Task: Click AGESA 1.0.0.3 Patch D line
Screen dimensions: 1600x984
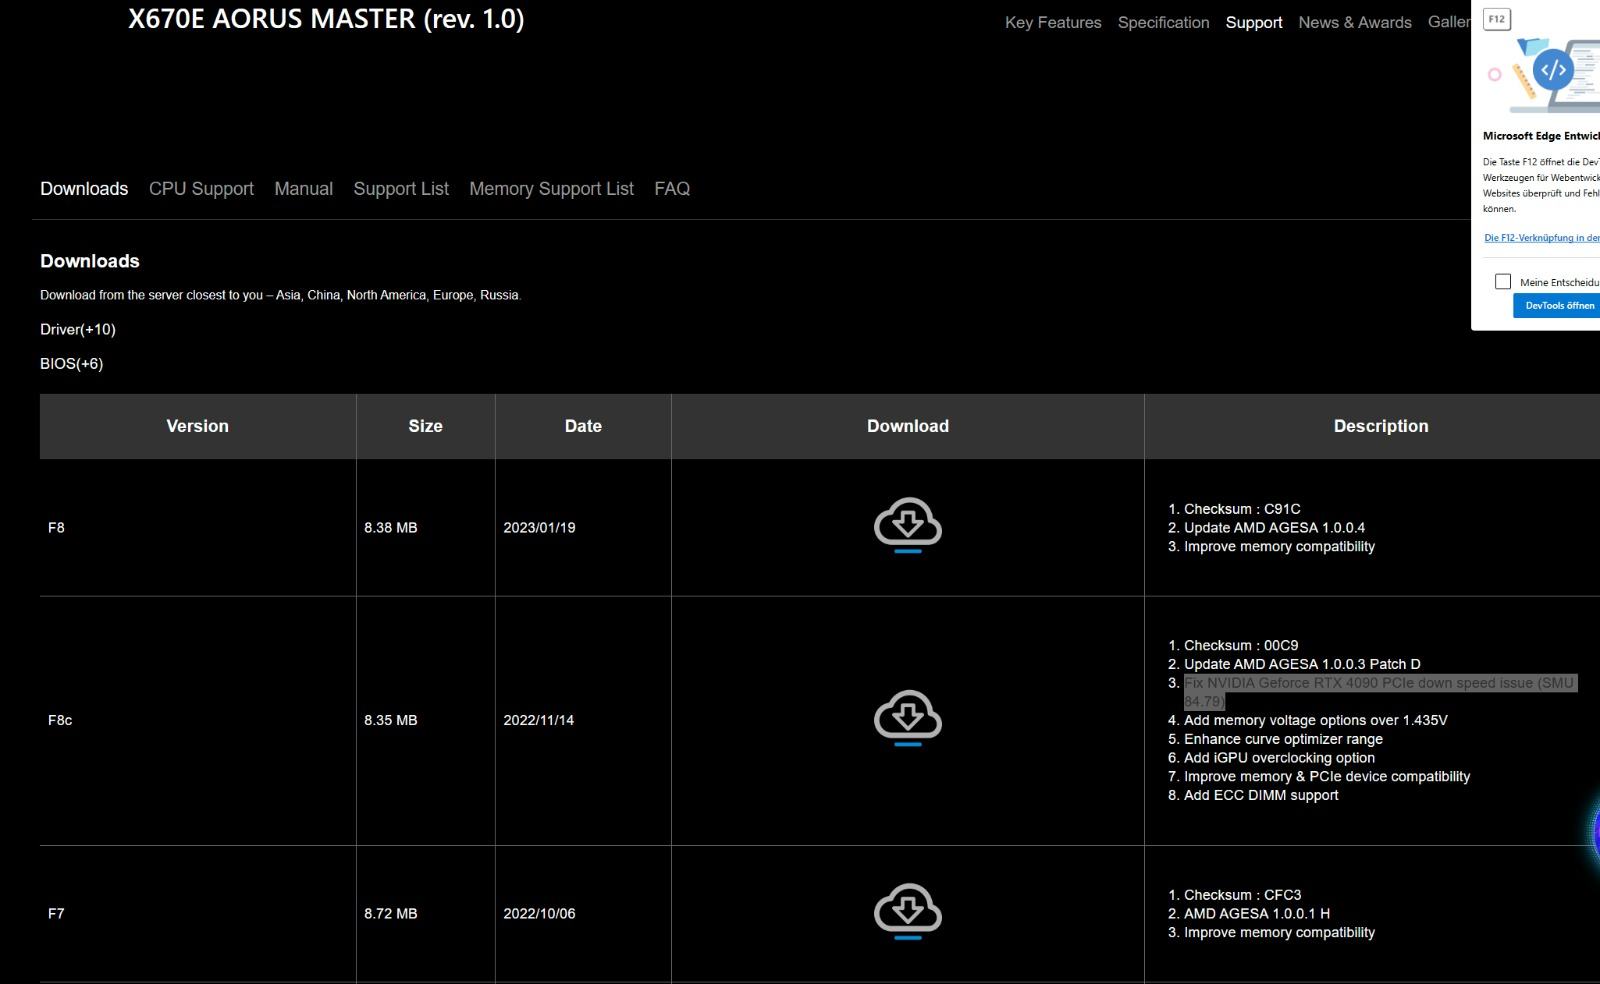Action: [x=1302, y=664]
